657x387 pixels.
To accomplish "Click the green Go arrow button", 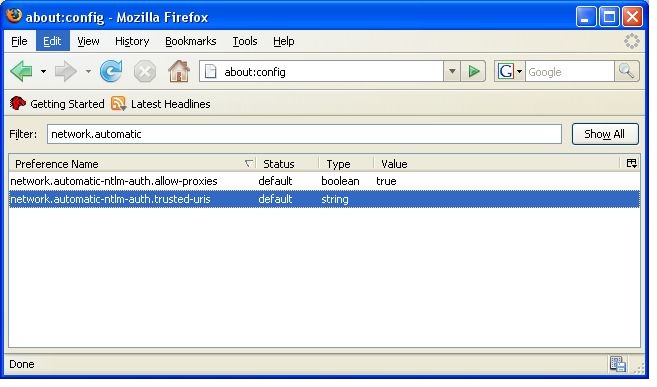I will tap(473, 71).
